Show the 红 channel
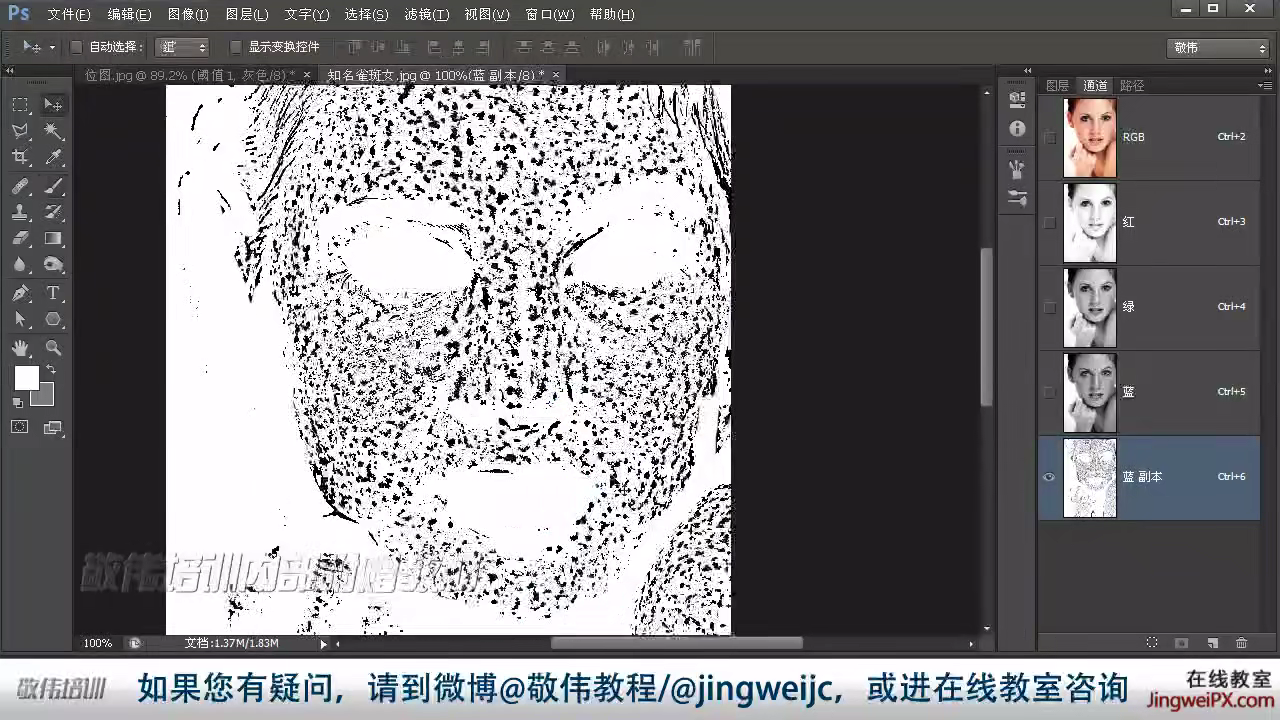Screen dimensions: 1280x720 pyautogui.click(x=1049, y=222)
